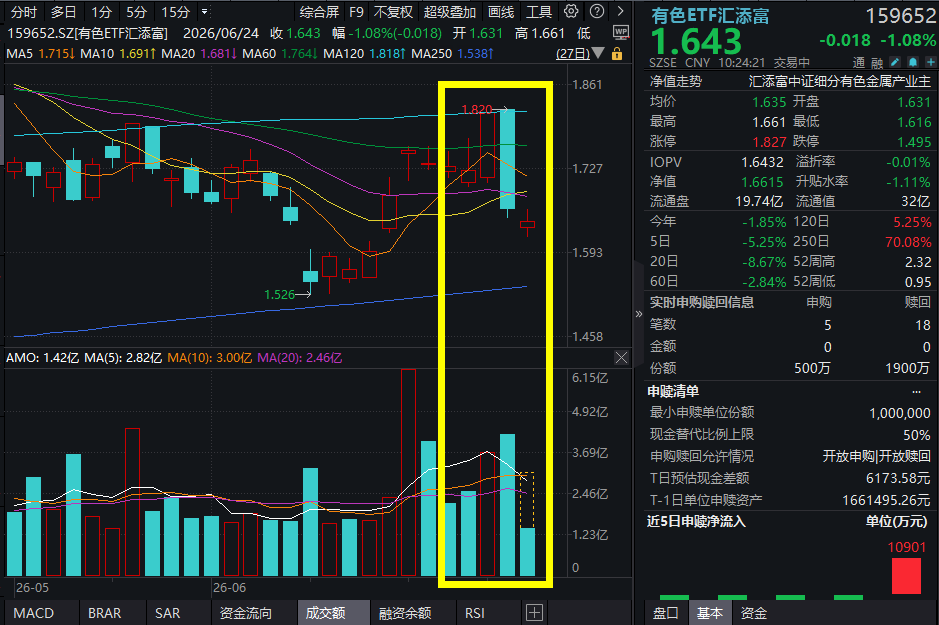Open the help question mark icon

coord(596,11)
